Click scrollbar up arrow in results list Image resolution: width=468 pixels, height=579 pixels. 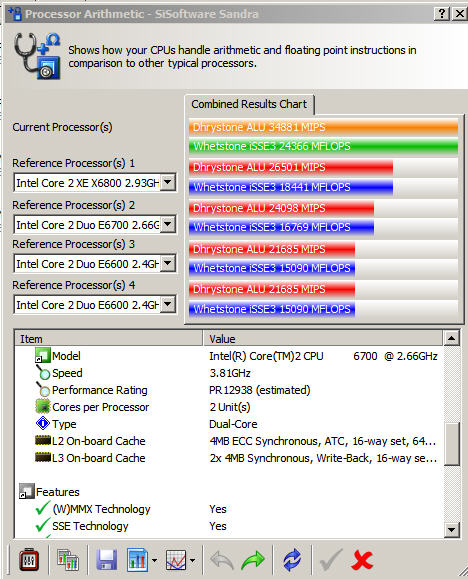point(452,338)
